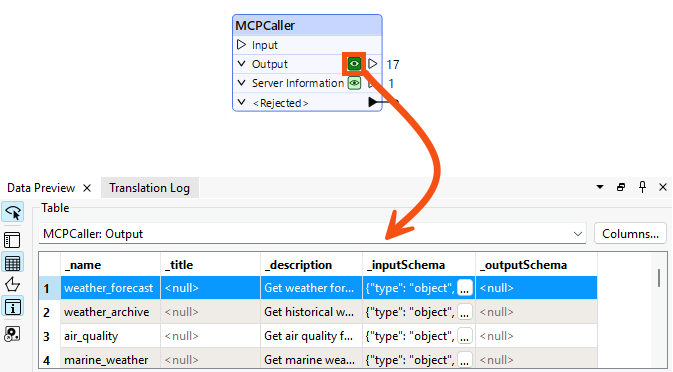673x372 pixels.
Task: Open the ellipsis button in weather_archive row
Action: 465,312
